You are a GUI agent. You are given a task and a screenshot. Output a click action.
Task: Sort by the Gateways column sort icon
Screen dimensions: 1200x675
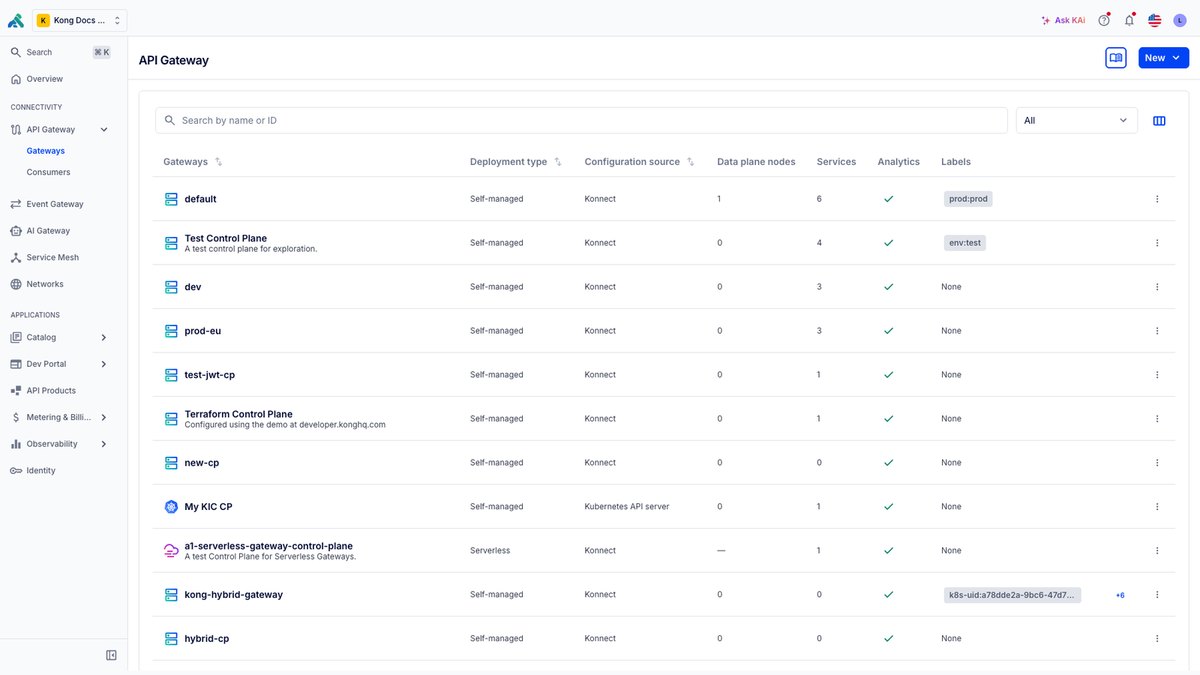click(x=219, y=162)
